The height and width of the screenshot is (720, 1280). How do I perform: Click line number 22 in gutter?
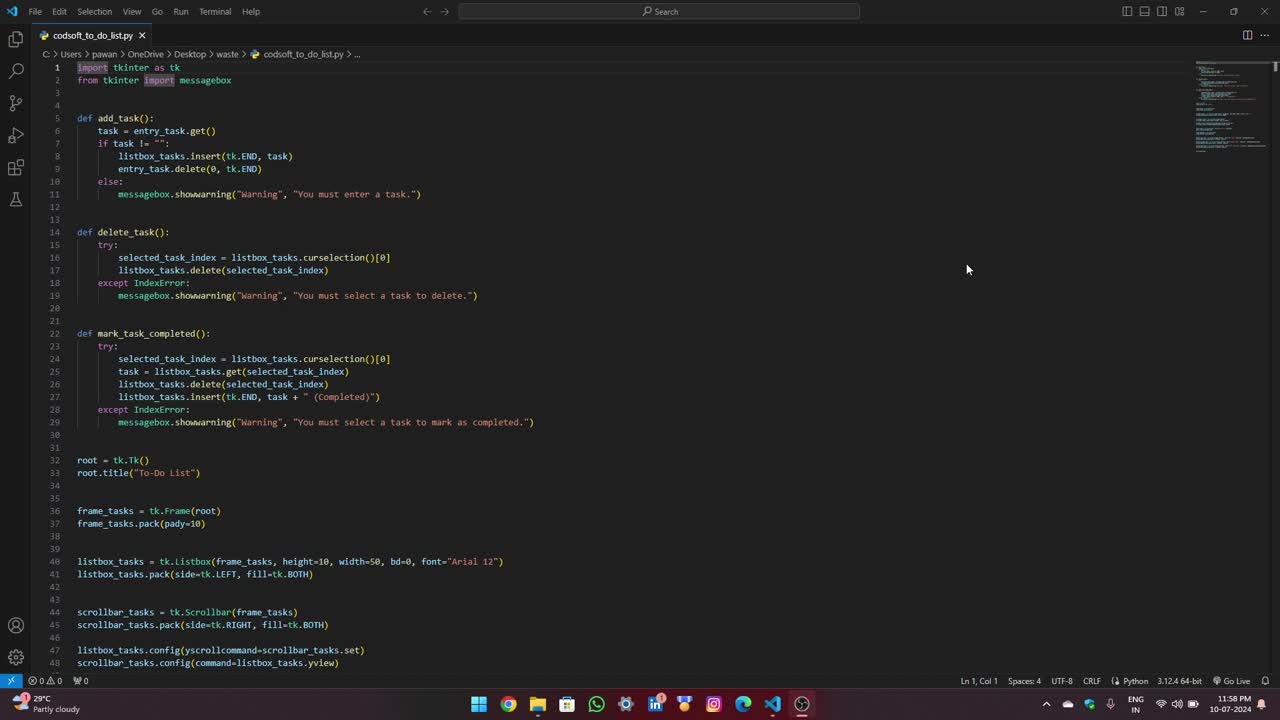(x=55, y=334)
